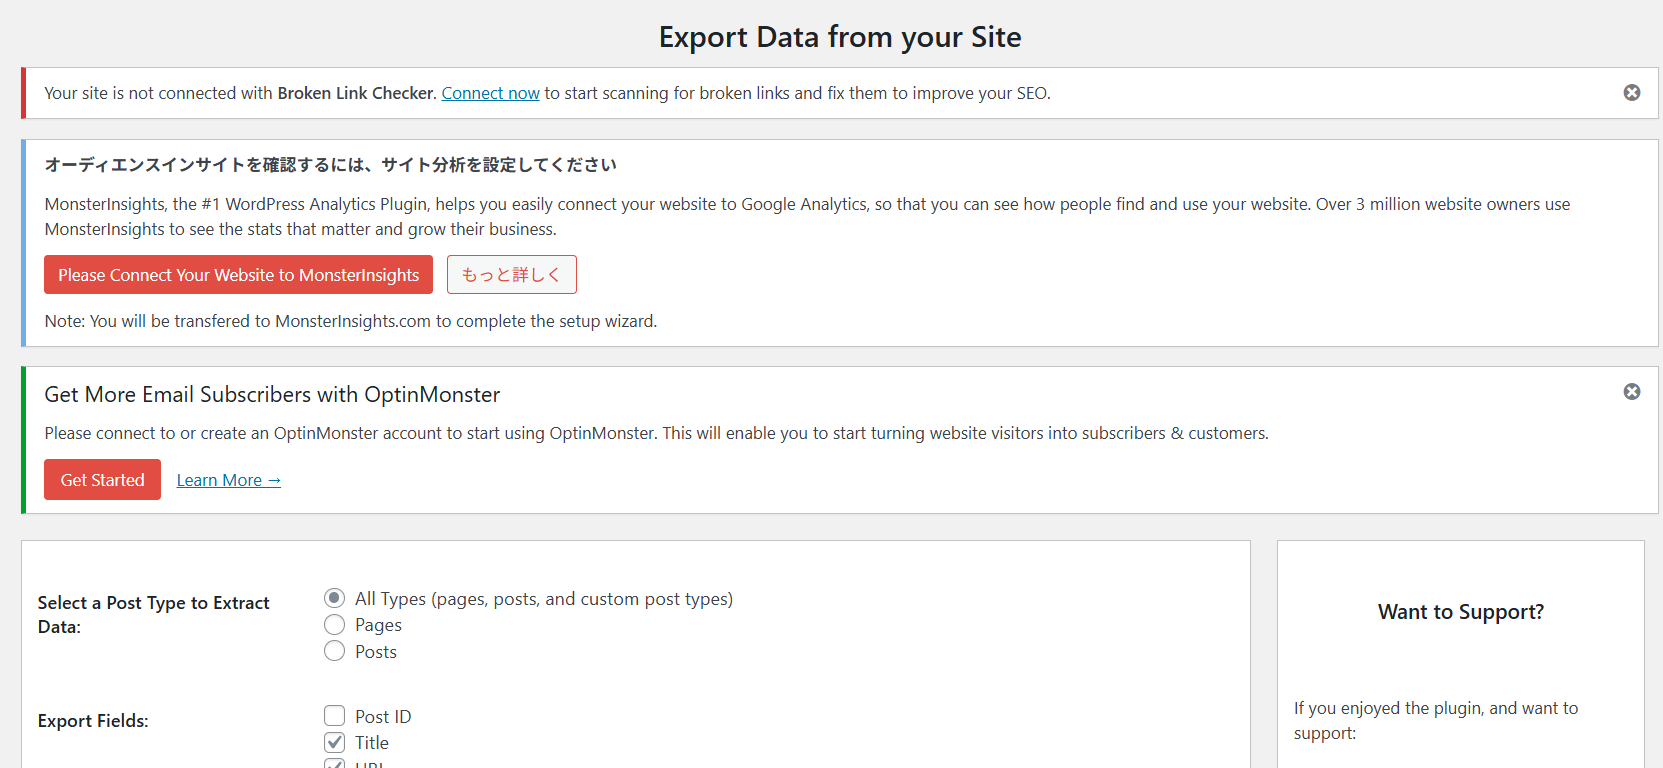1663x768 pixels.
Task: Open the Connect now link
Action: (x=490, y=93)
